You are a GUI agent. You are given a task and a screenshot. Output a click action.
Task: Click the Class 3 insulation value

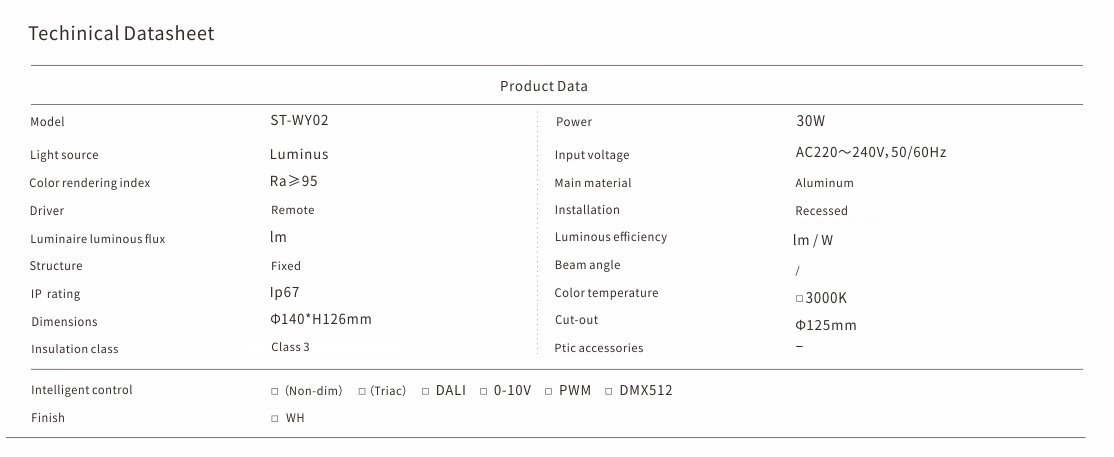tap(290, 348)
